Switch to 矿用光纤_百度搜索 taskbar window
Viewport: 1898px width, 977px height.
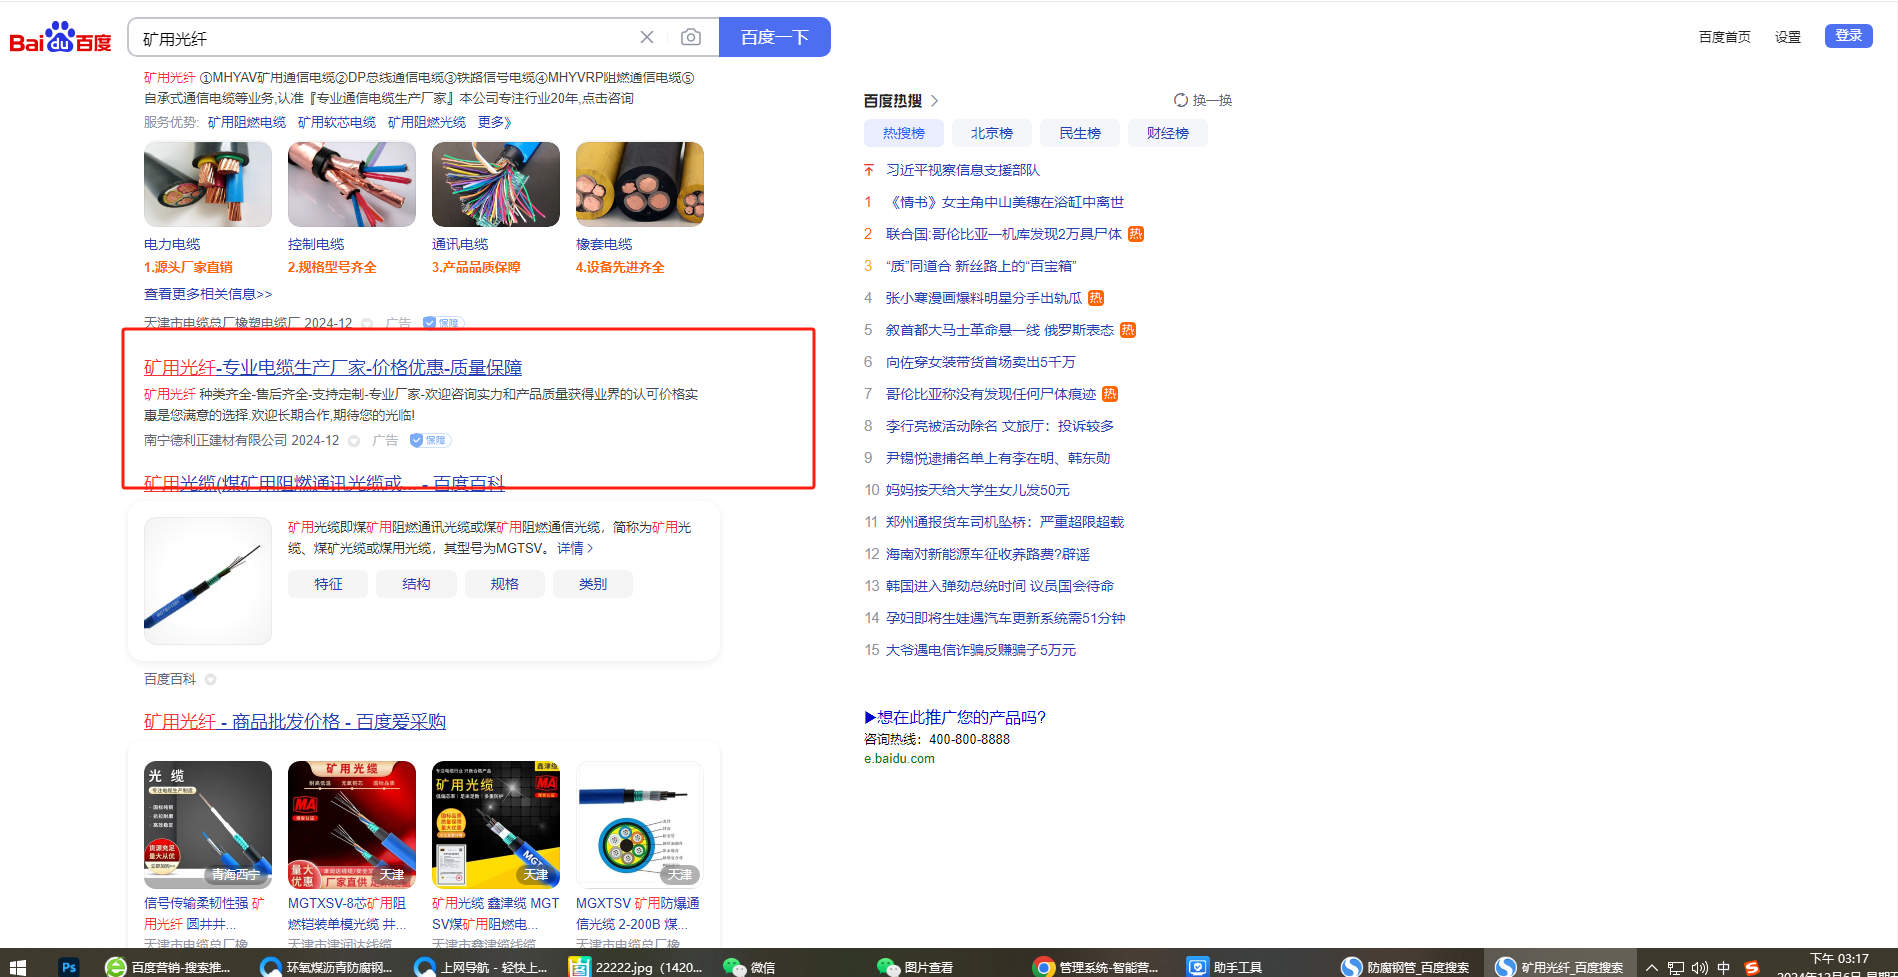[1560, 967]
